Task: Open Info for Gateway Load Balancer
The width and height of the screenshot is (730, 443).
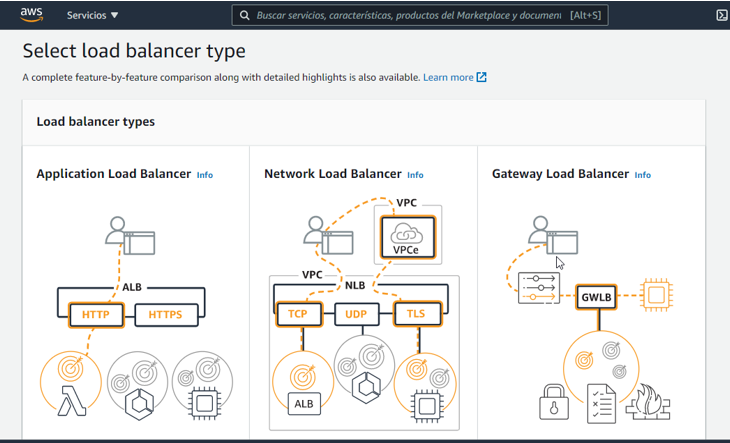Action: [642, 175]
